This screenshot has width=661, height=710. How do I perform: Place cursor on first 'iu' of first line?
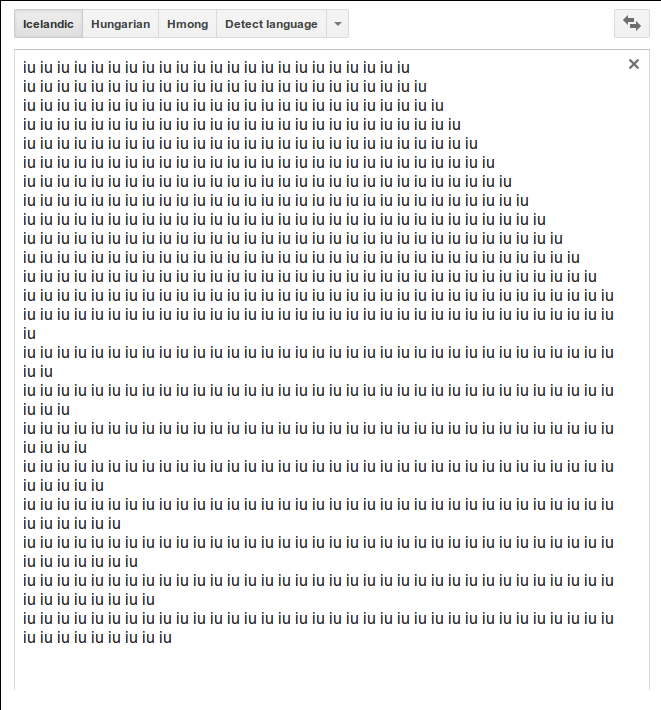(29, 68)
